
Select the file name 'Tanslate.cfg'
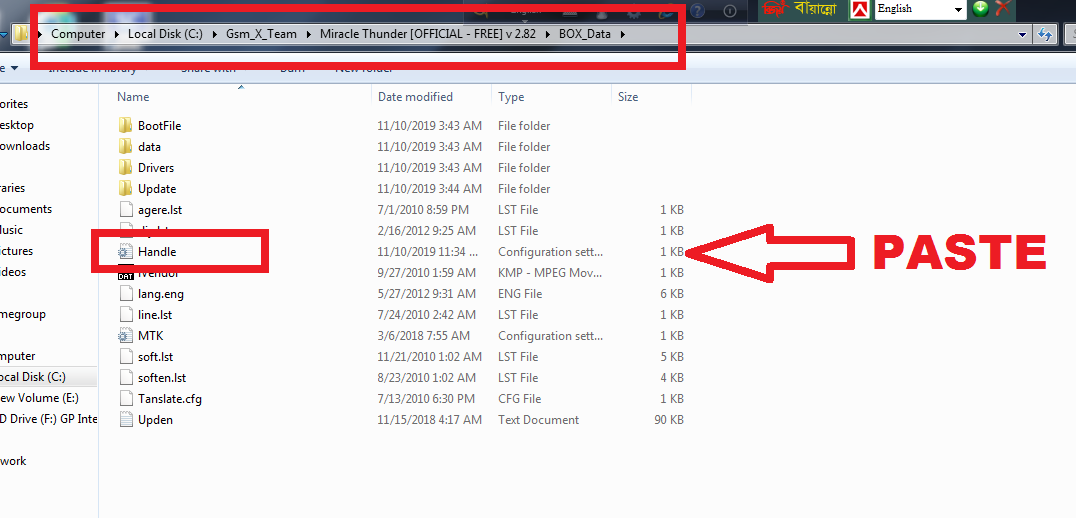(169, 399)
